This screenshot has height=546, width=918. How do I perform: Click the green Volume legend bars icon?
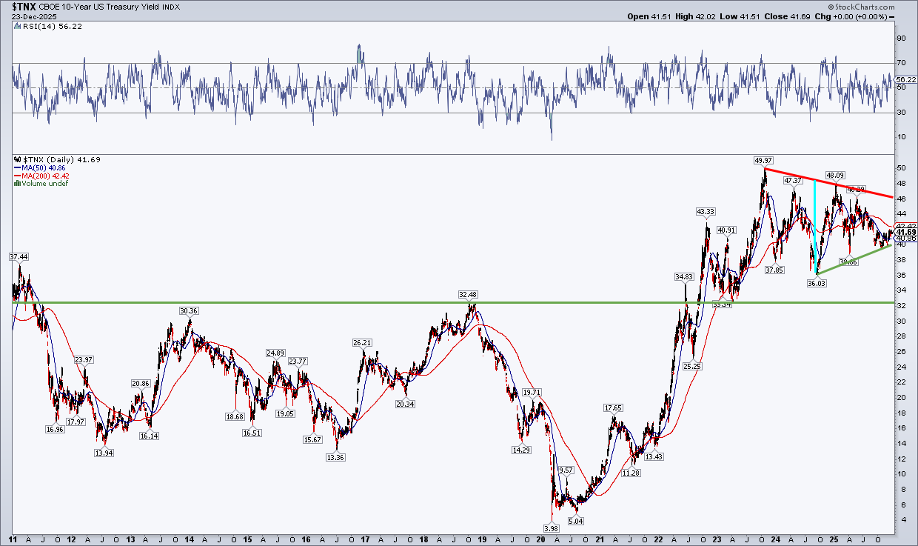[x=15, y=183]
